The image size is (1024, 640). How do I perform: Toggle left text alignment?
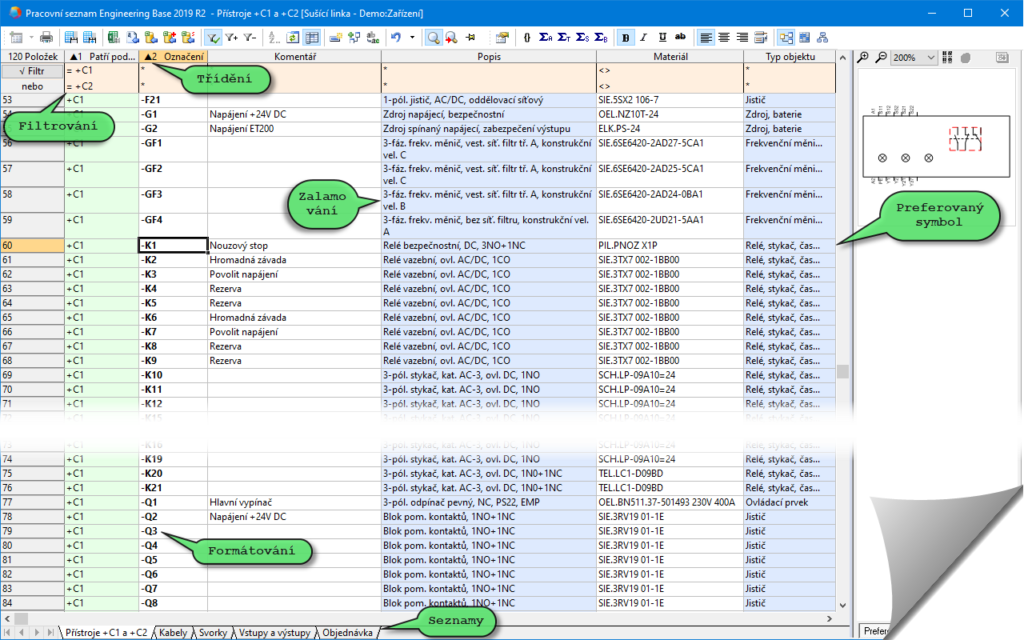[706, 37]
